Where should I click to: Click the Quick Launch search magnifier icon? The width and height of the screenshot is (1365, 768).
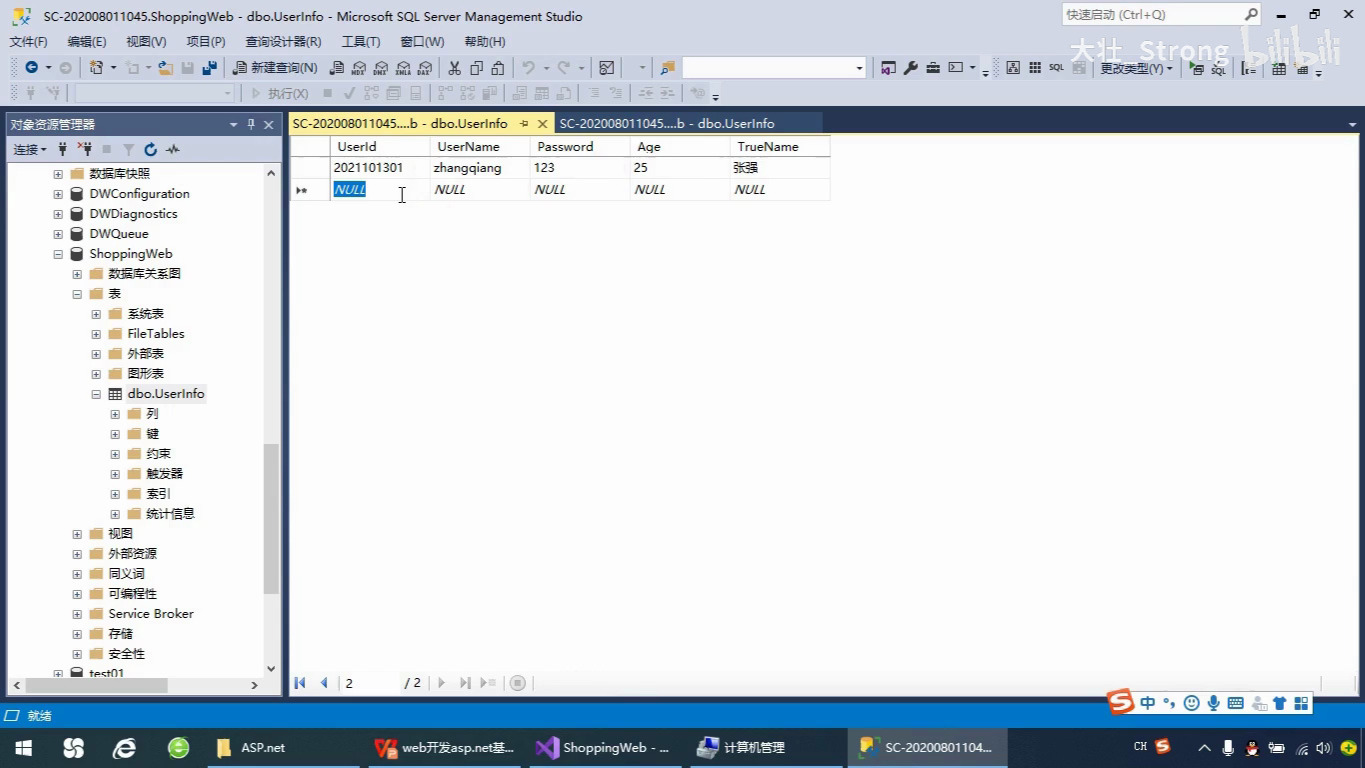click(x=1251, y=14)
